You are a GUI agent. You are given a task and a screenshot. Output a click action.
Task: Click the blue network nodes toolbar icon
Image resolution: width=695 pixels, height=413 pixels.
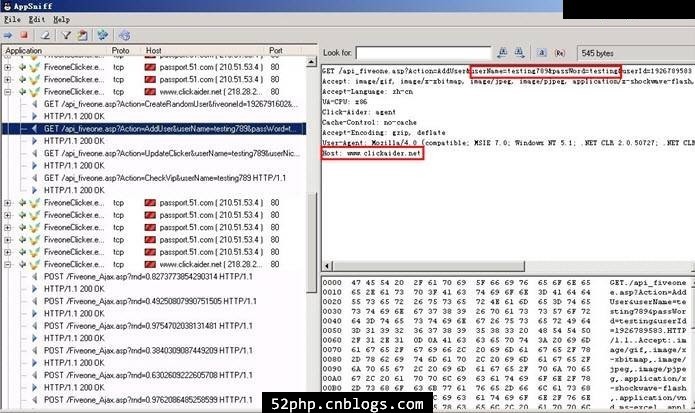point(103,35)
